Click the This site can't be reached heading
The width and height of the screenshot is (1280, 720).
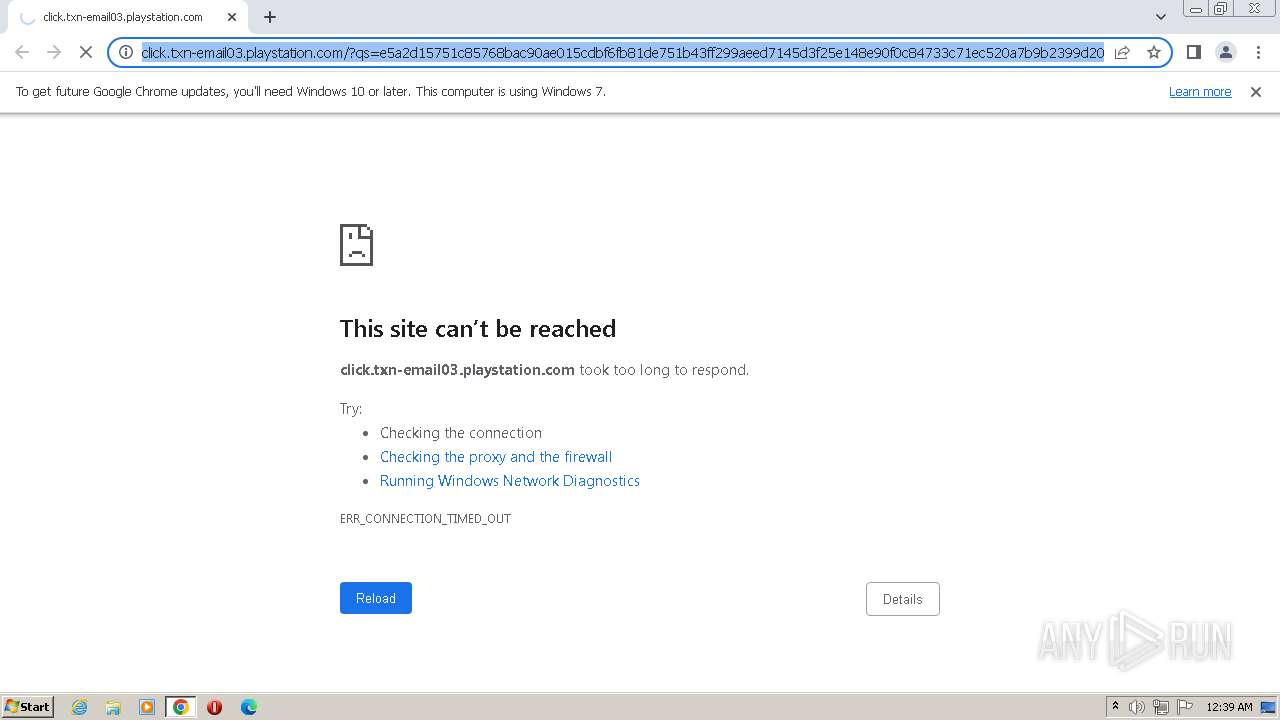click(x=478, y=329)
